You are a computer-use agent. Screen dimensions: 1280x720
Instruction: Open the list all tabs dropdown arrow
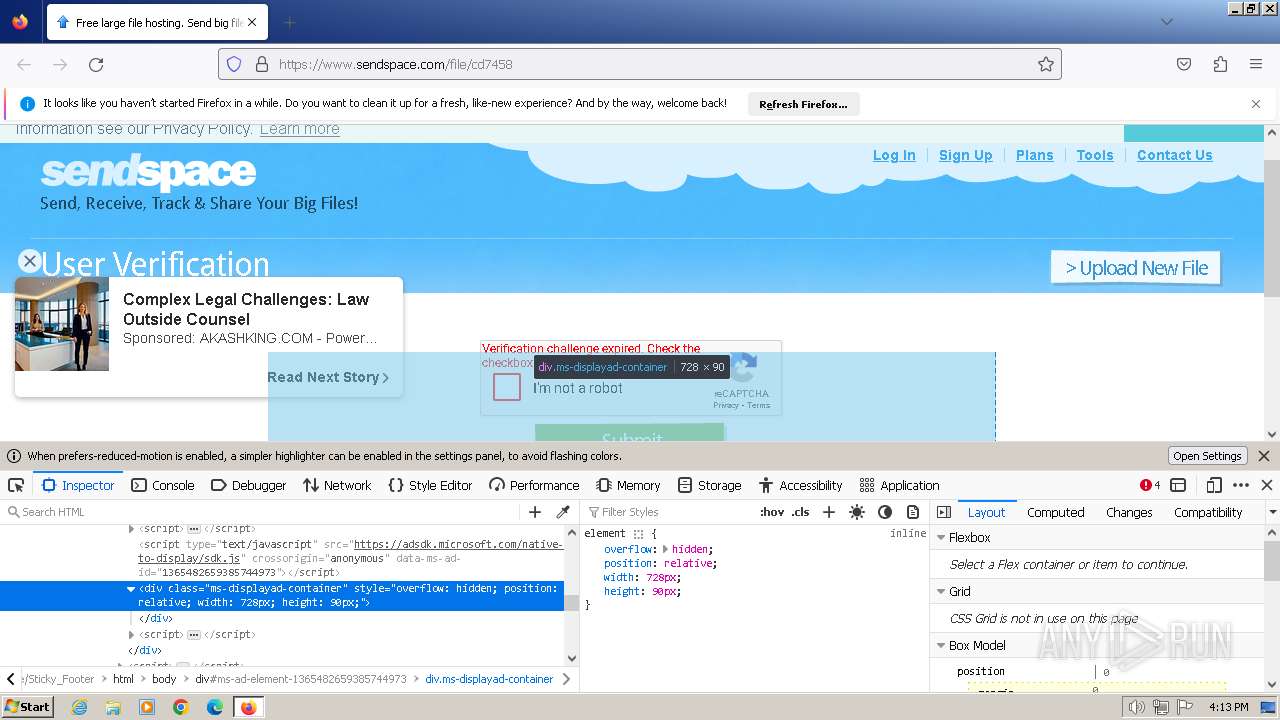[1167, 22]
